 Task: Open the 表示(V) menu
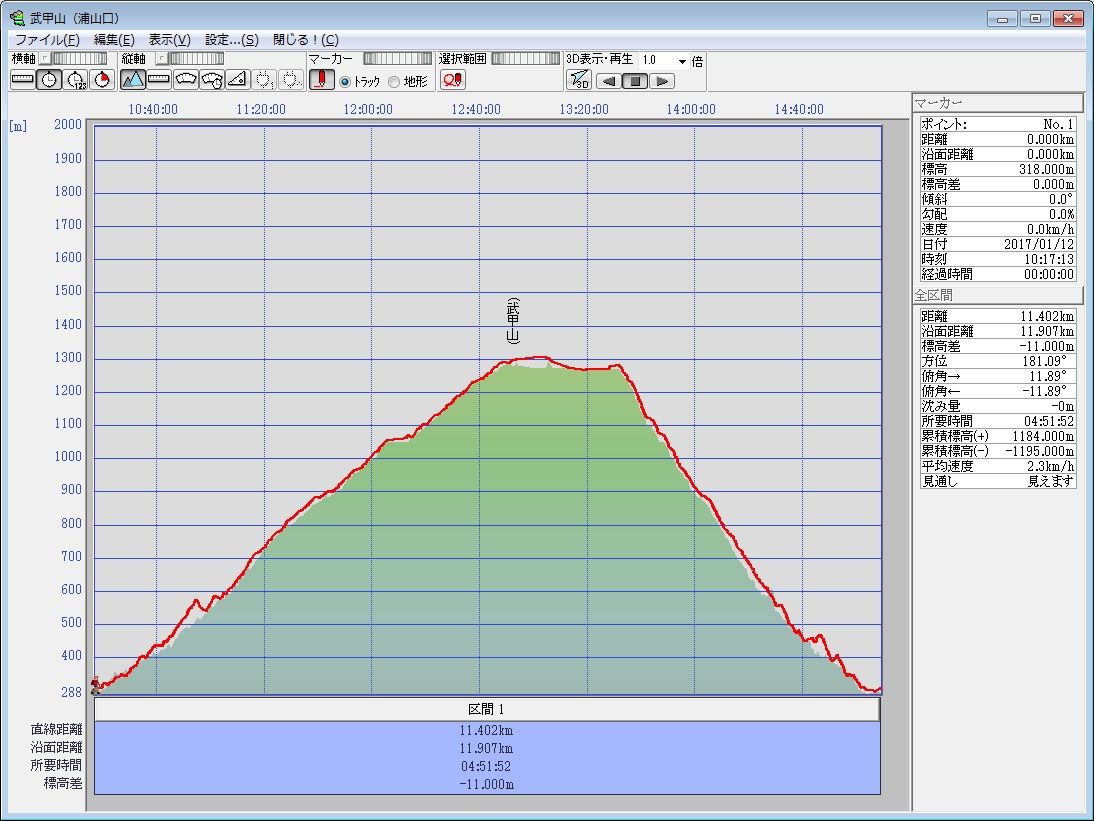(169, 40)
